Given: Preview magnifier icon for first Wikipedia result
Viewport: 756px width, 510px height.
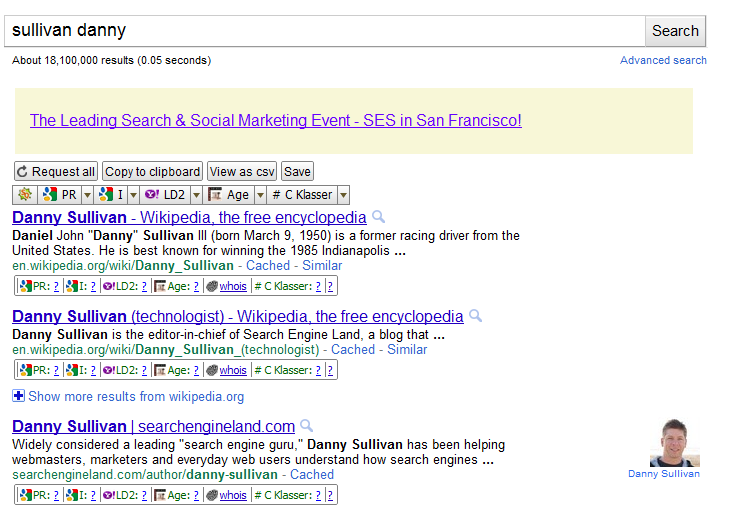Looking at the screenshot, I should click(x=378, y=217).
